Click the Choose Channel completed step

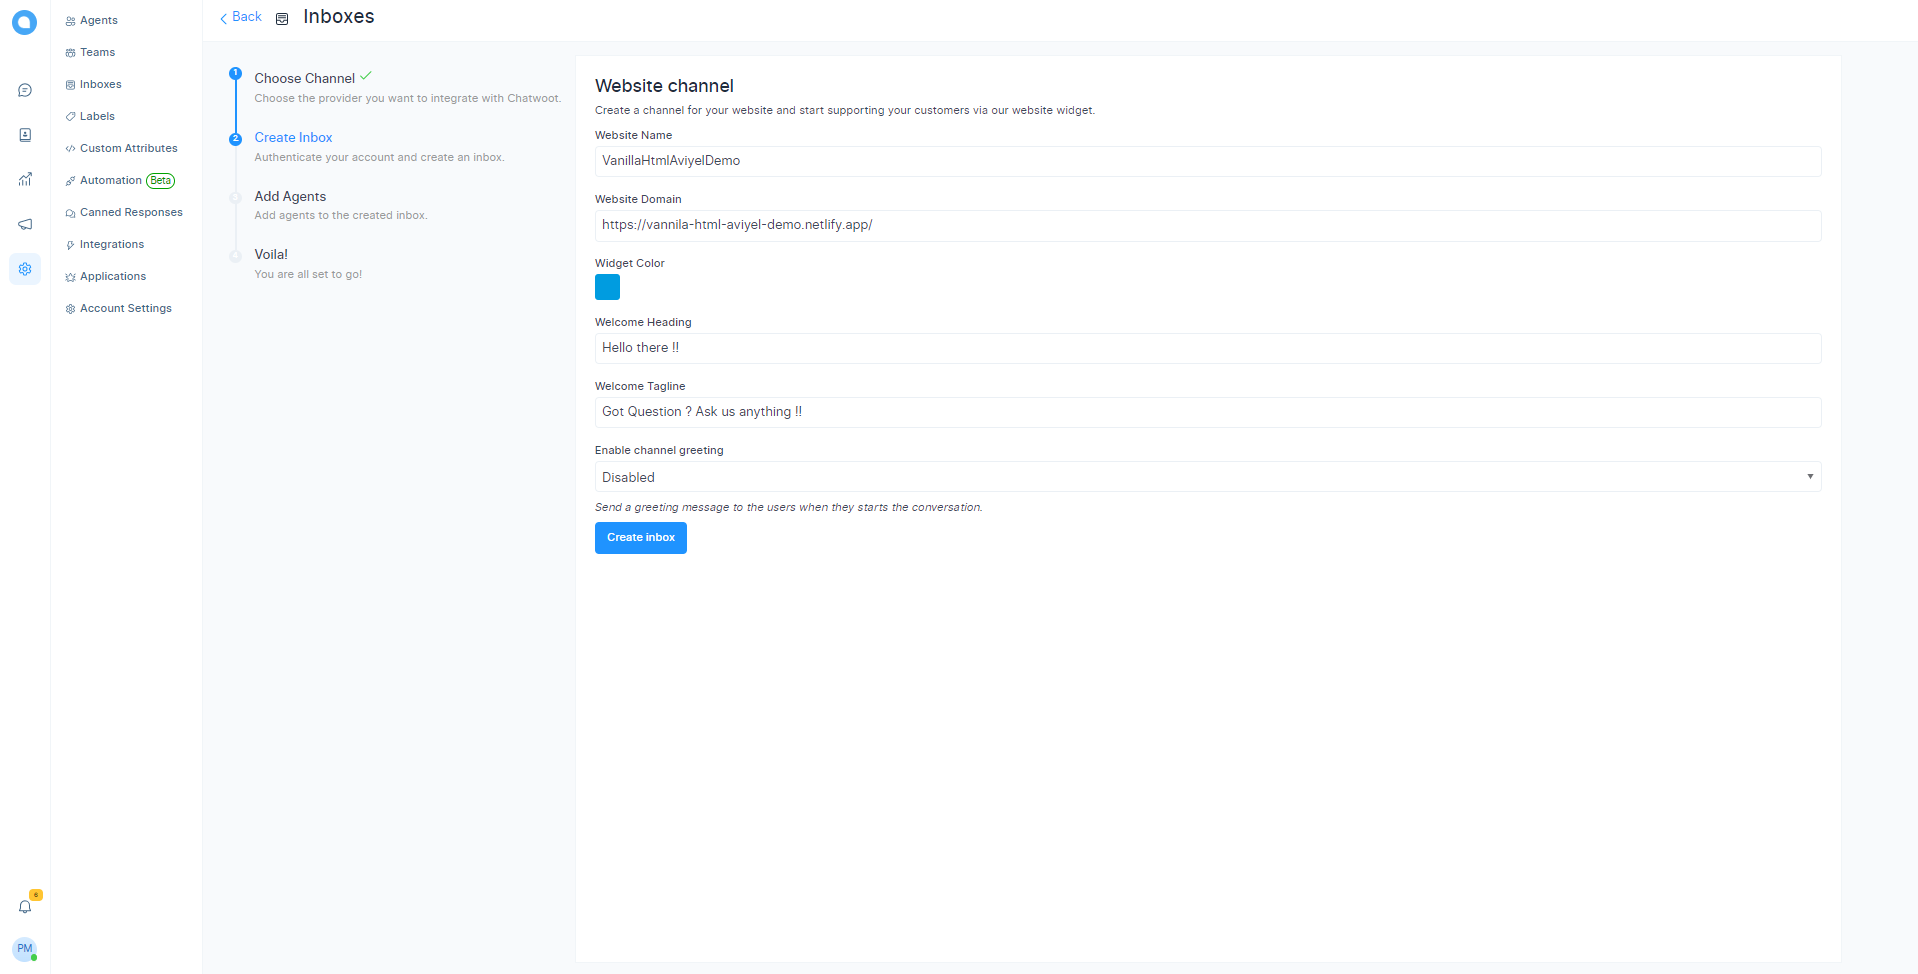point(304,78)
